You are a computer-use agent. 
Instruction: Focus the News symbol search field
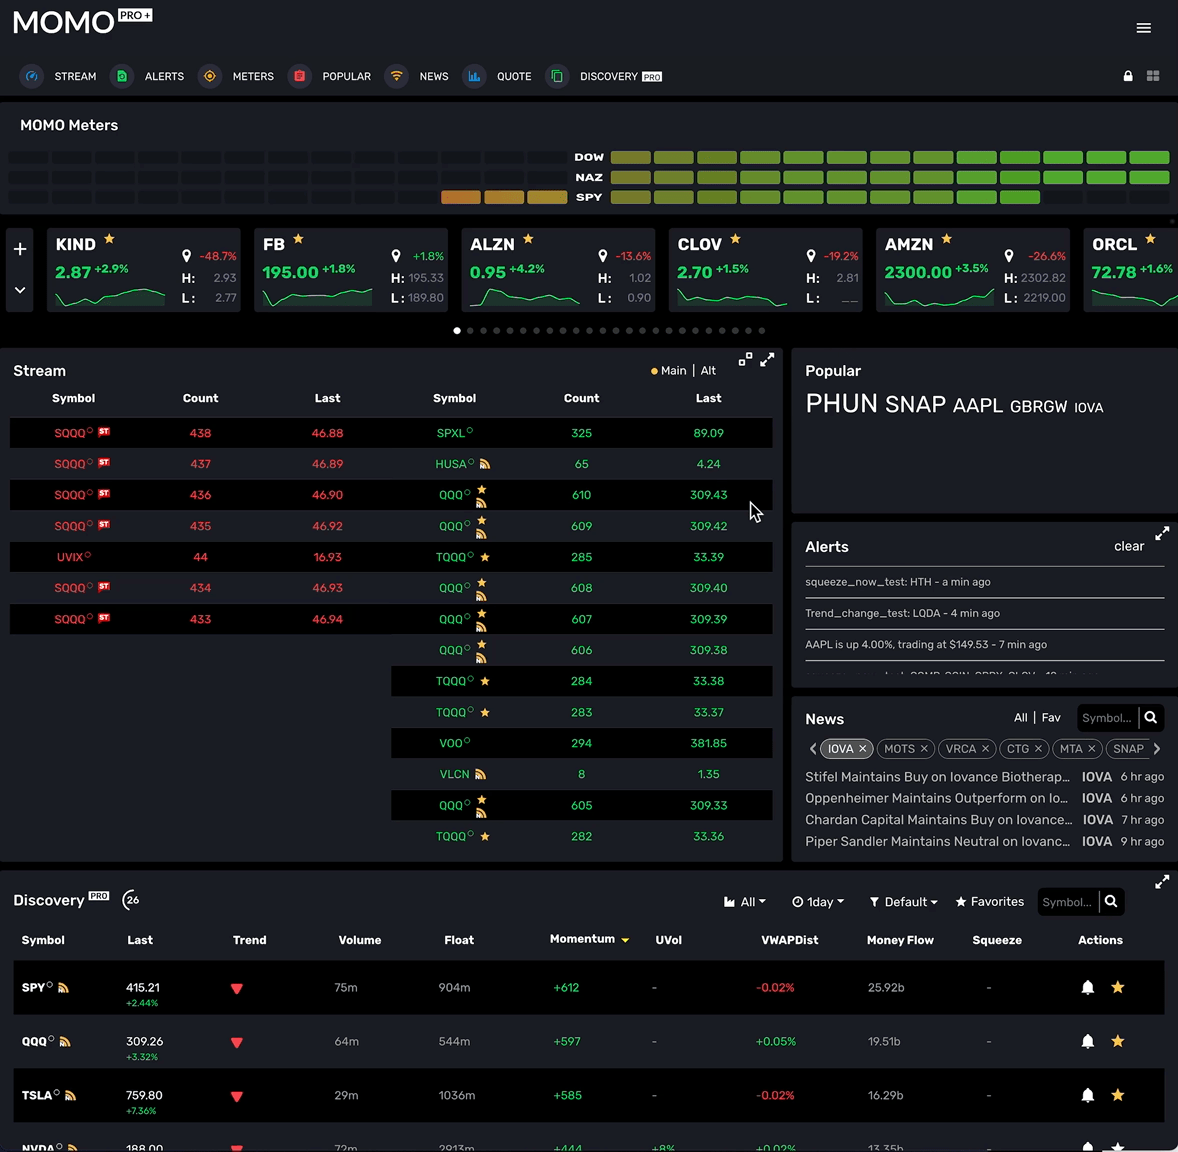pos(1107,718)
